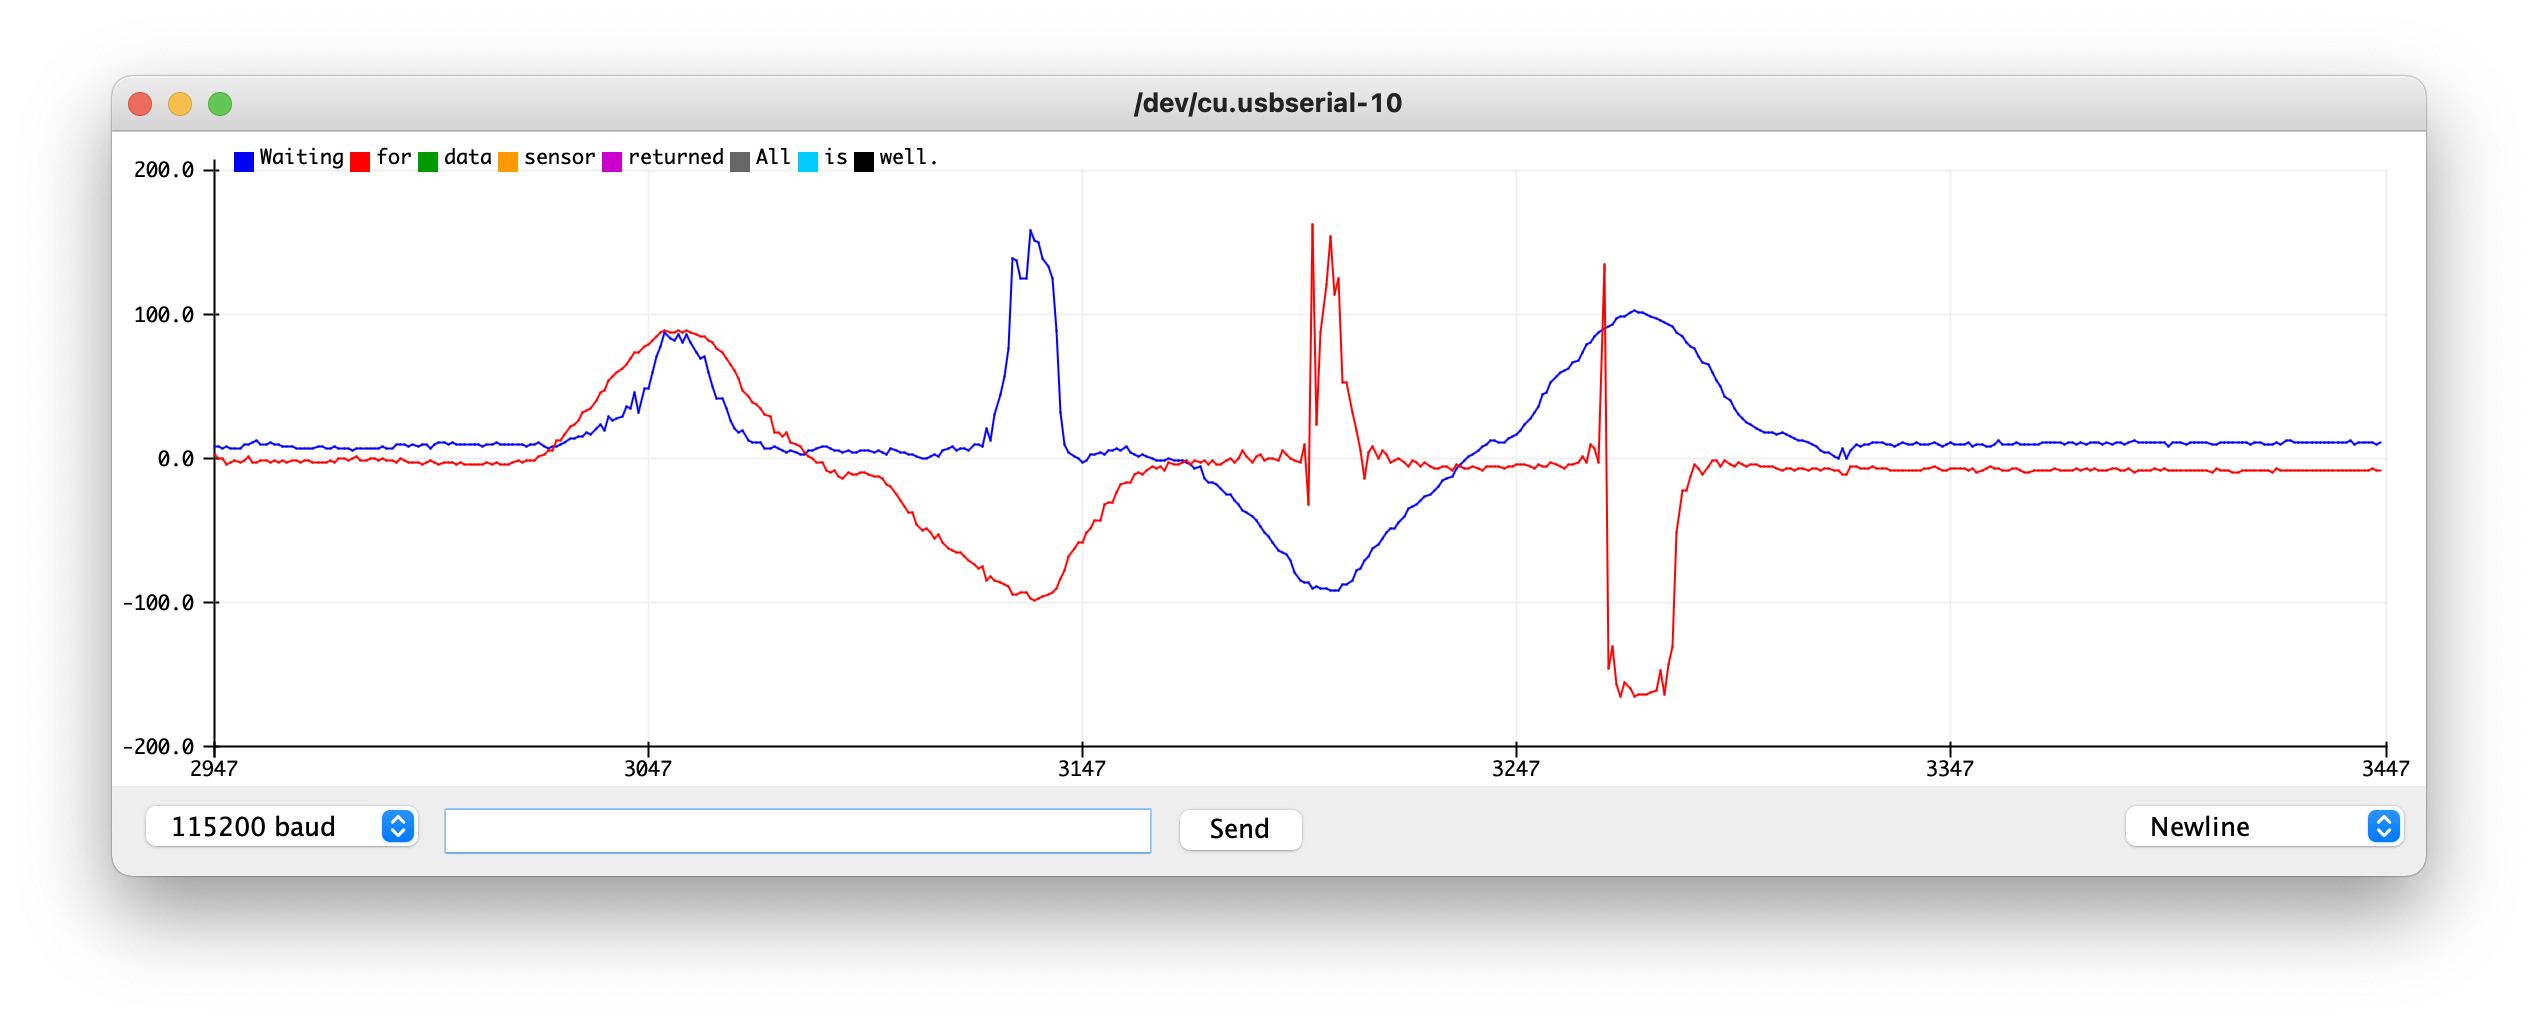Click the cyan is legend swatch
Viewport: 2538px width, 1024px height.
tap(808, 162)
